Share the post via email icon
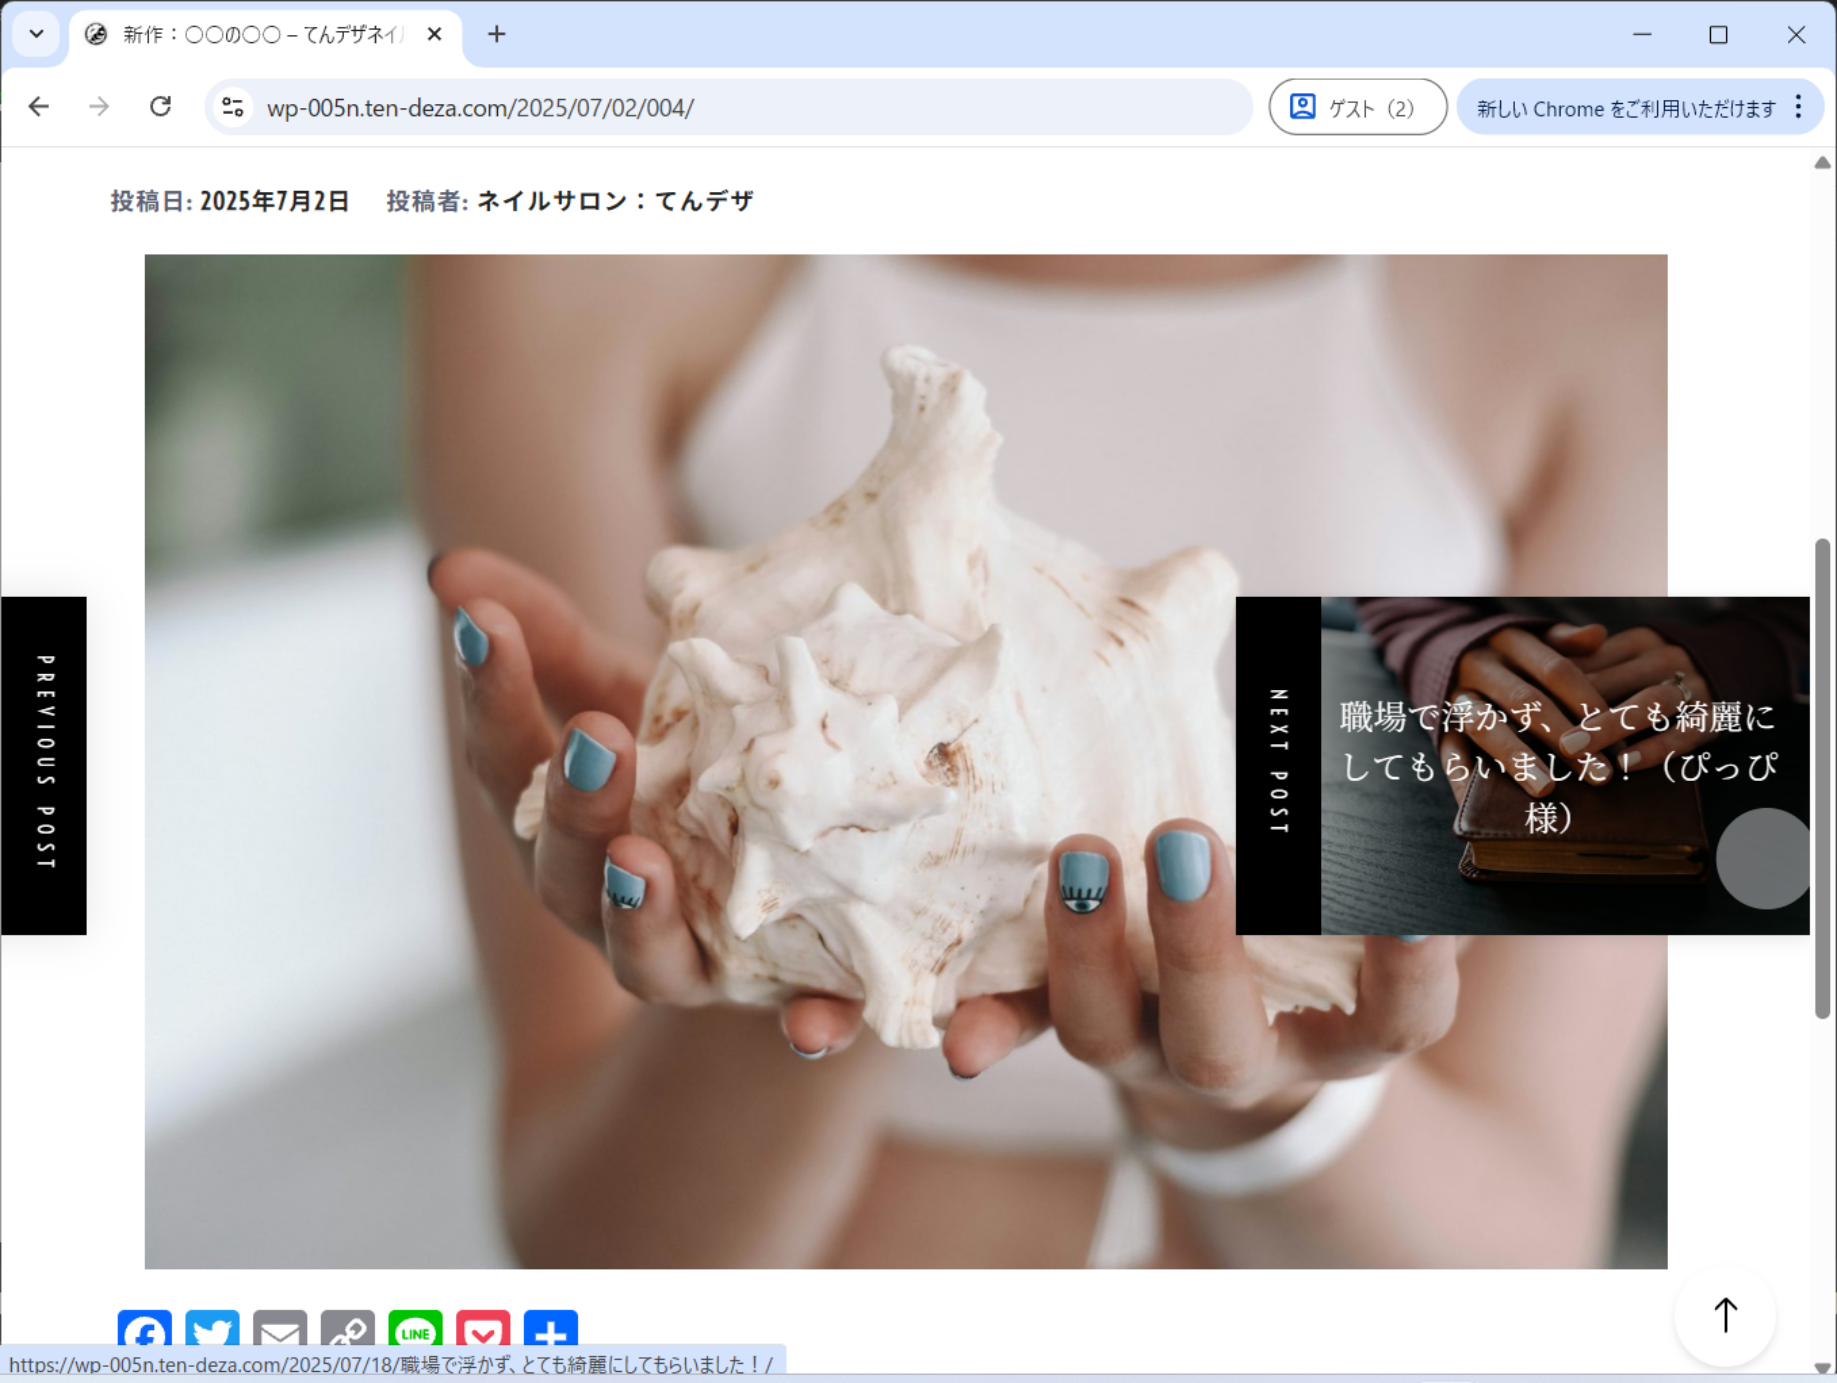Image resolution: width=1837 pixels, height=1383 pixels. [280, 1332]
